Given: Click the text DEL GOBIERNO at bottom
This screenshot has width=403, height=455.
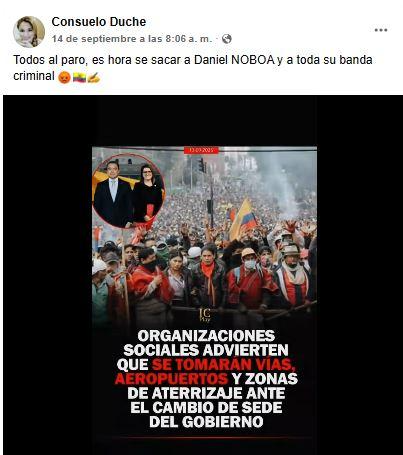Looking at the screenshot, I should pos(206,422).
